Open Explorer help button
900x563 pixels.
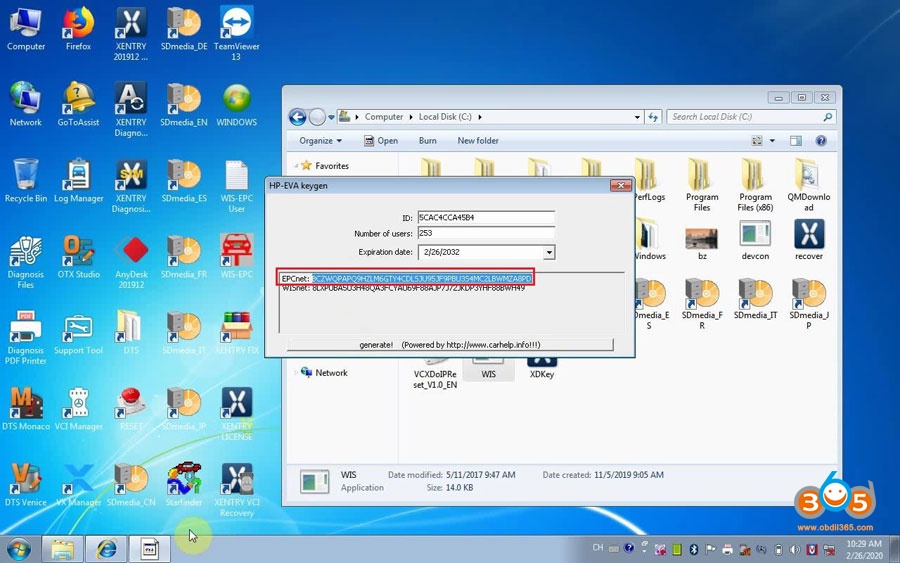821,141
